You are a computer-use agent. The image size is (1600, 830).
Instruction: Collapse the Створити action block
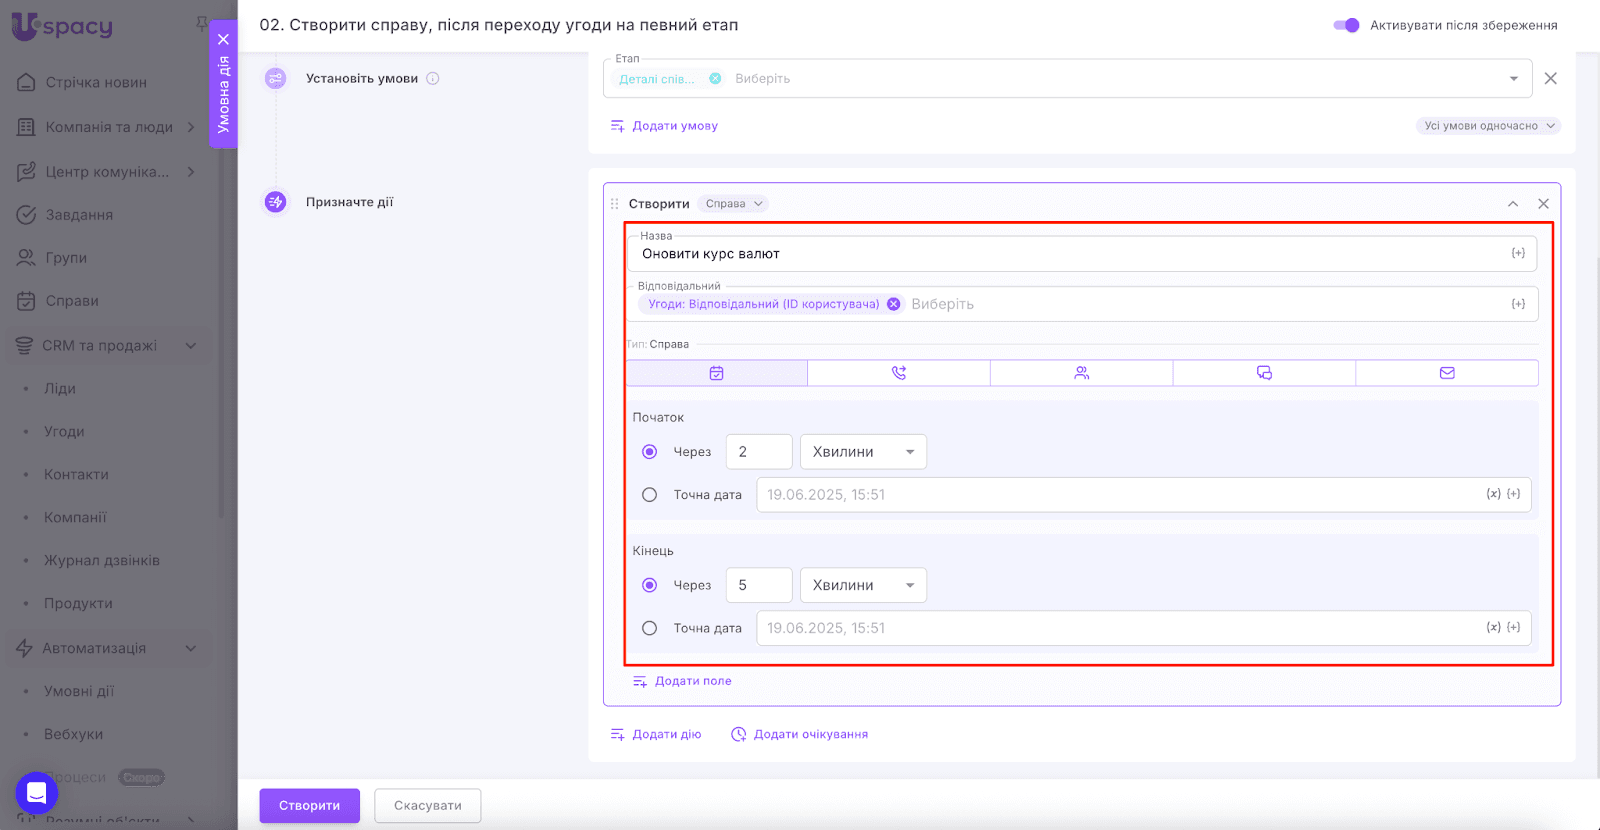coord(1512,204)
